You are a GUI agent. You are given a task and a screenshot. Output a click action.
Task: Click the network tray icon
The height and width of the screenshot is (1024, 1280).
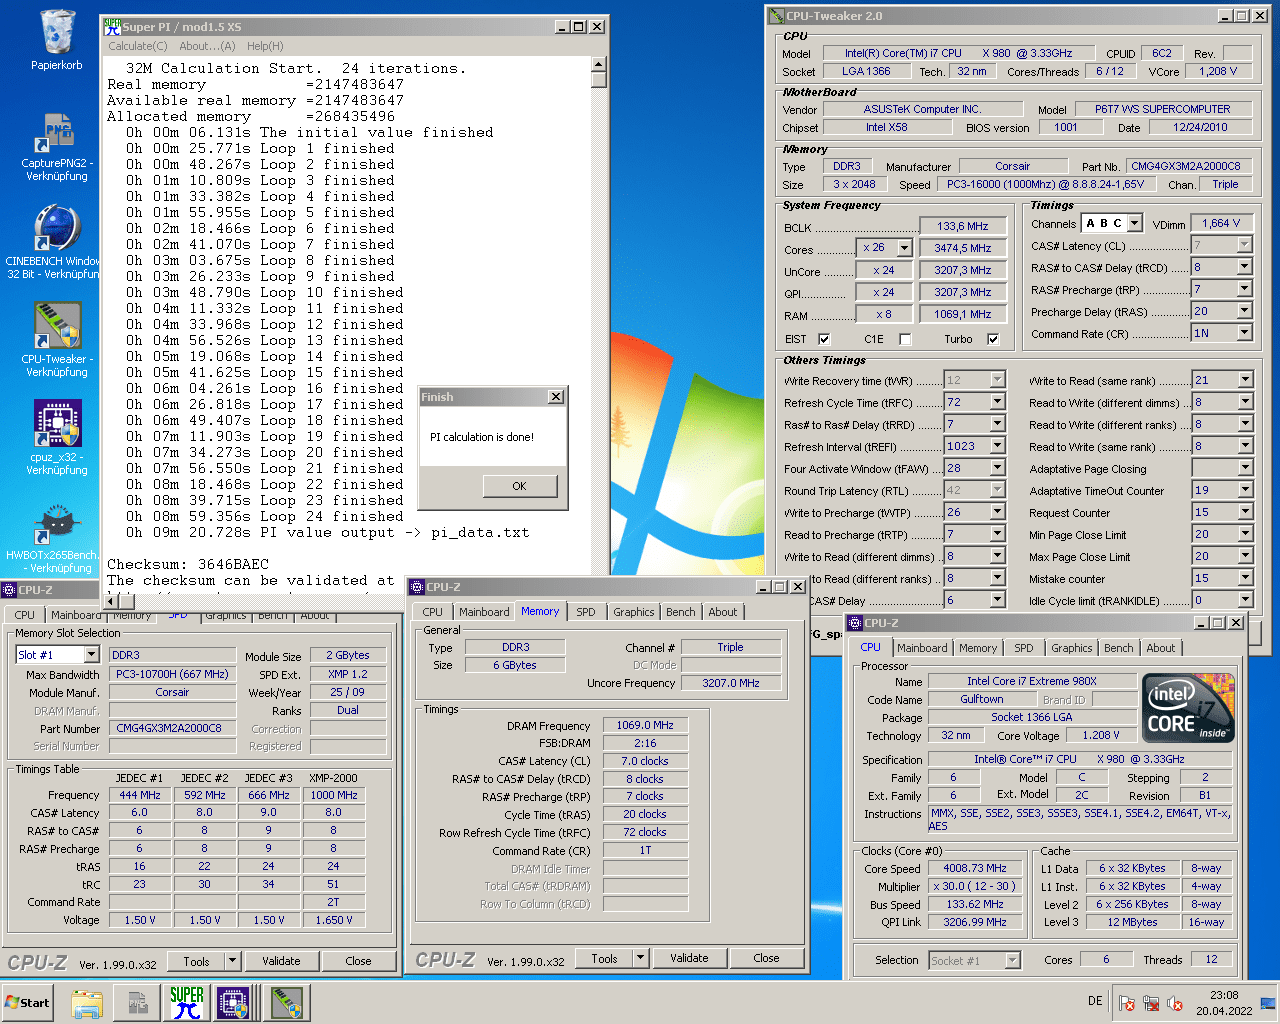click(x=1151, y=1003)
